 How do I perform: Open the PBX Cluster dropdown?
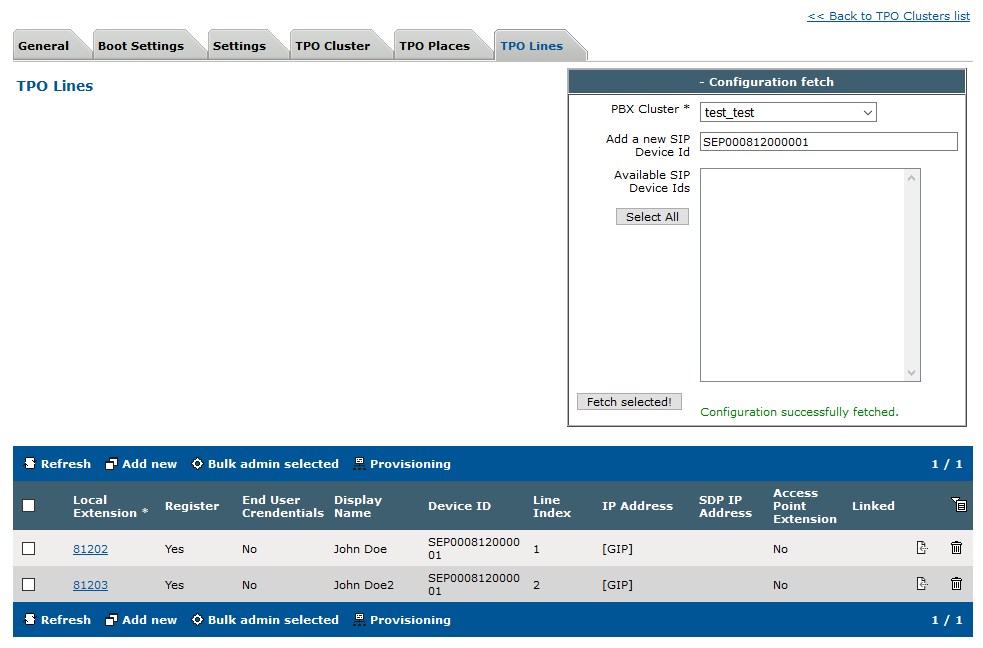788,113
